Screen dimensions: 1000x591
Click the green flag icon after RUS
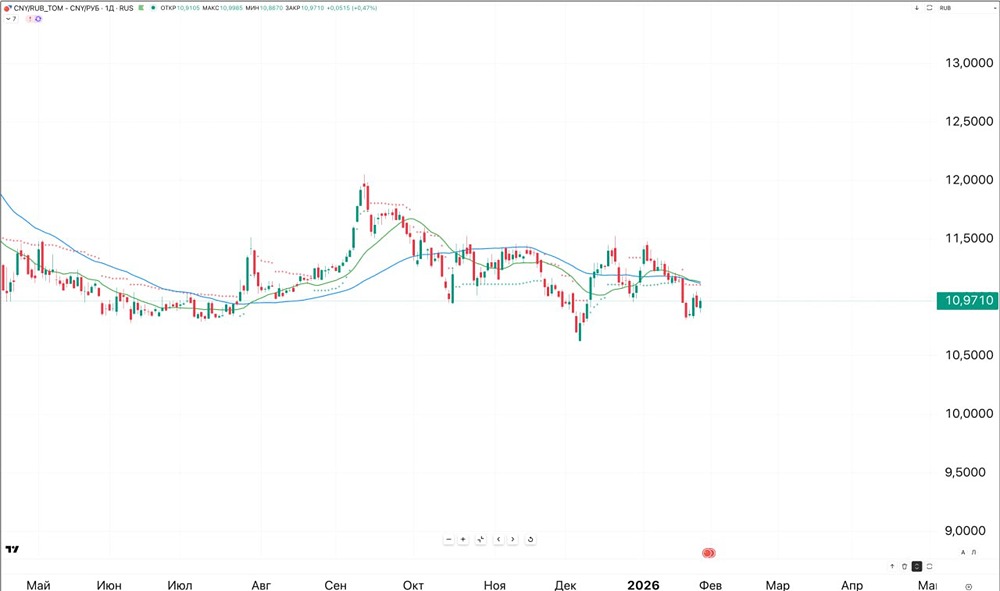click(x=141, y=8)
